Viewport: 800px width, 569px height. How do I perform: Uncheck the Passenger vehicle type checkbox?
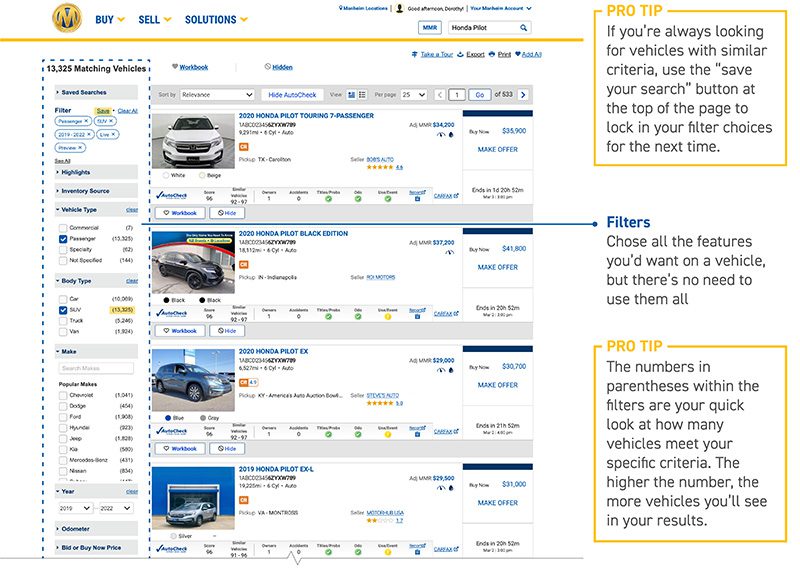tap(63, 239)
